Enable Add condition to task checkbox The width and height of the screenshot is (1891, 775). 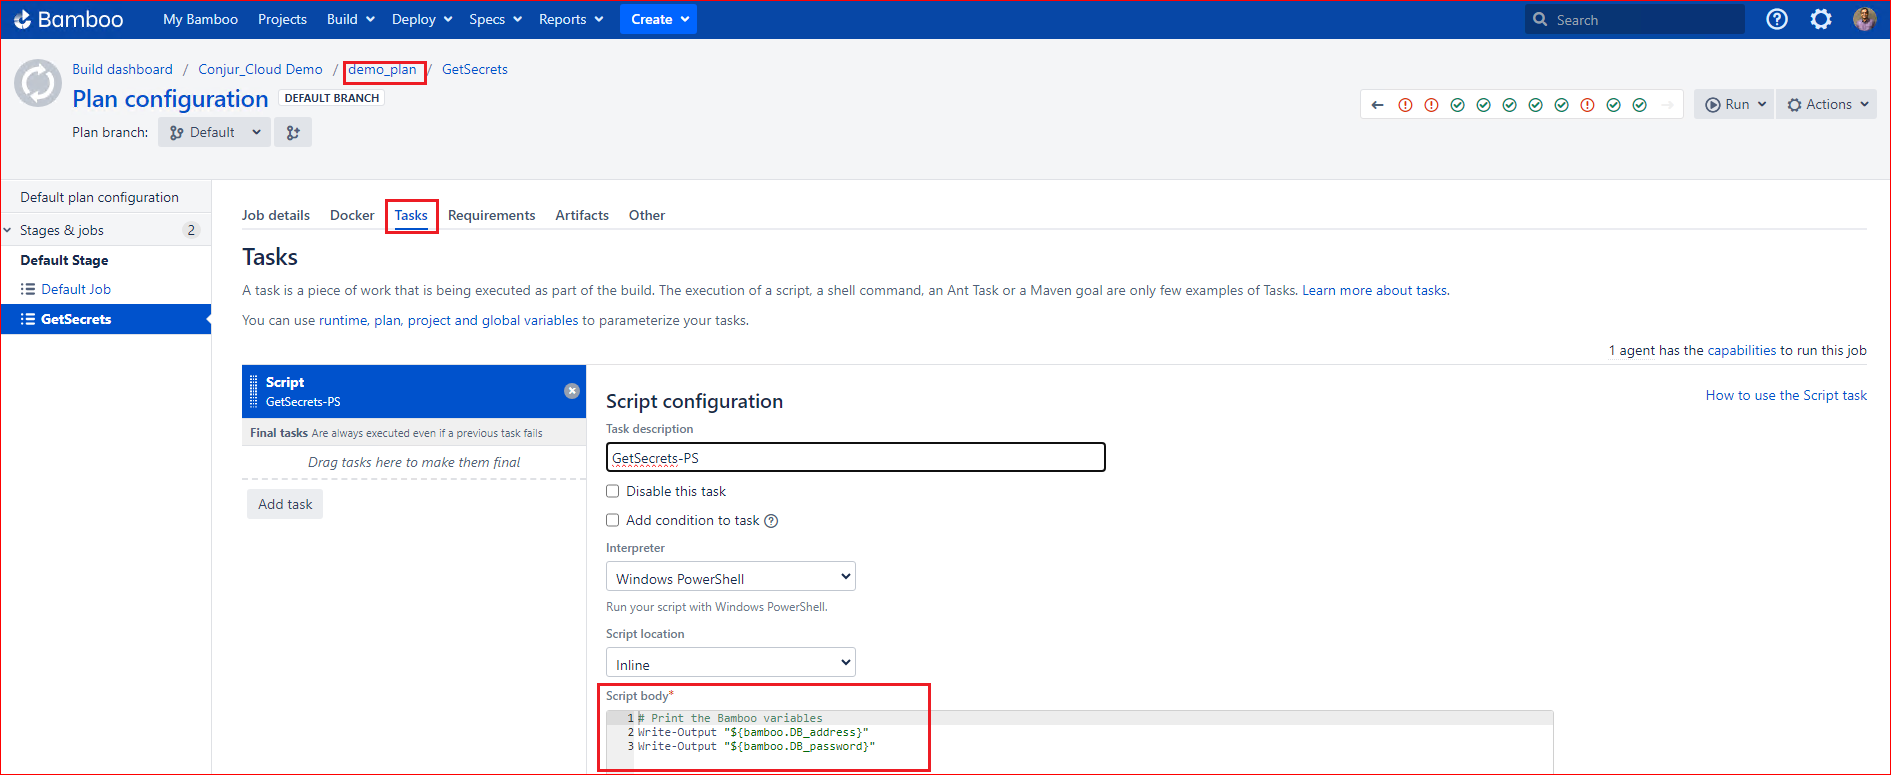pos(613,520)
